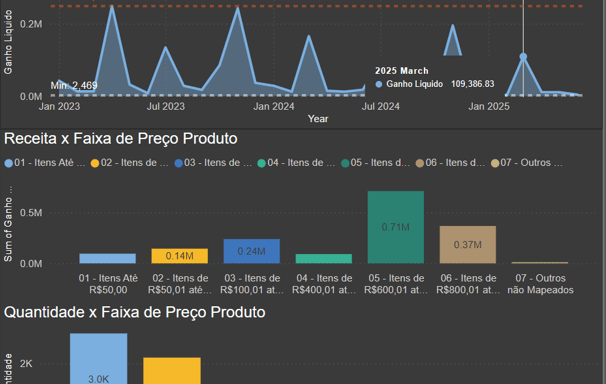The height and width of the screenshot is (384, 606).
Task: Click the Receita x Faixa de Preço Produto title
Action: coord(121,139)
